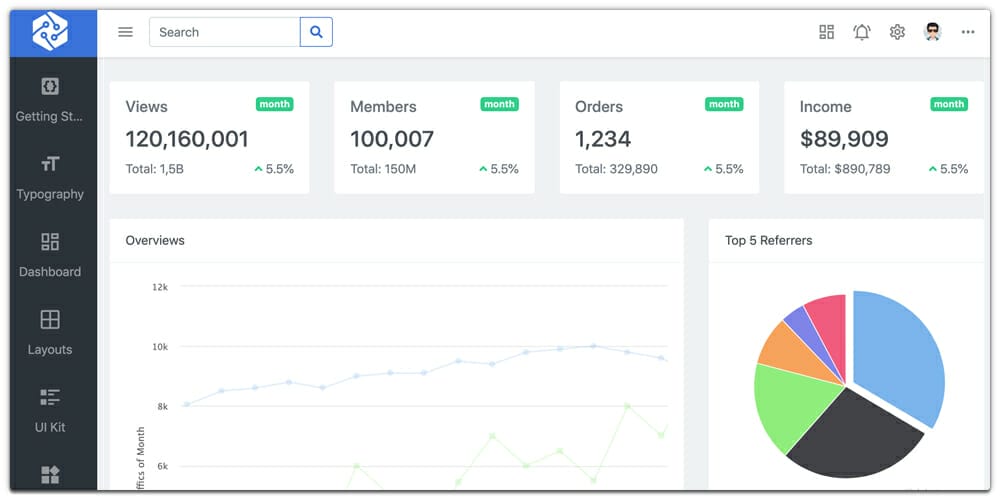Expand the UI Kit sidebar section

[x=50, y=410]
